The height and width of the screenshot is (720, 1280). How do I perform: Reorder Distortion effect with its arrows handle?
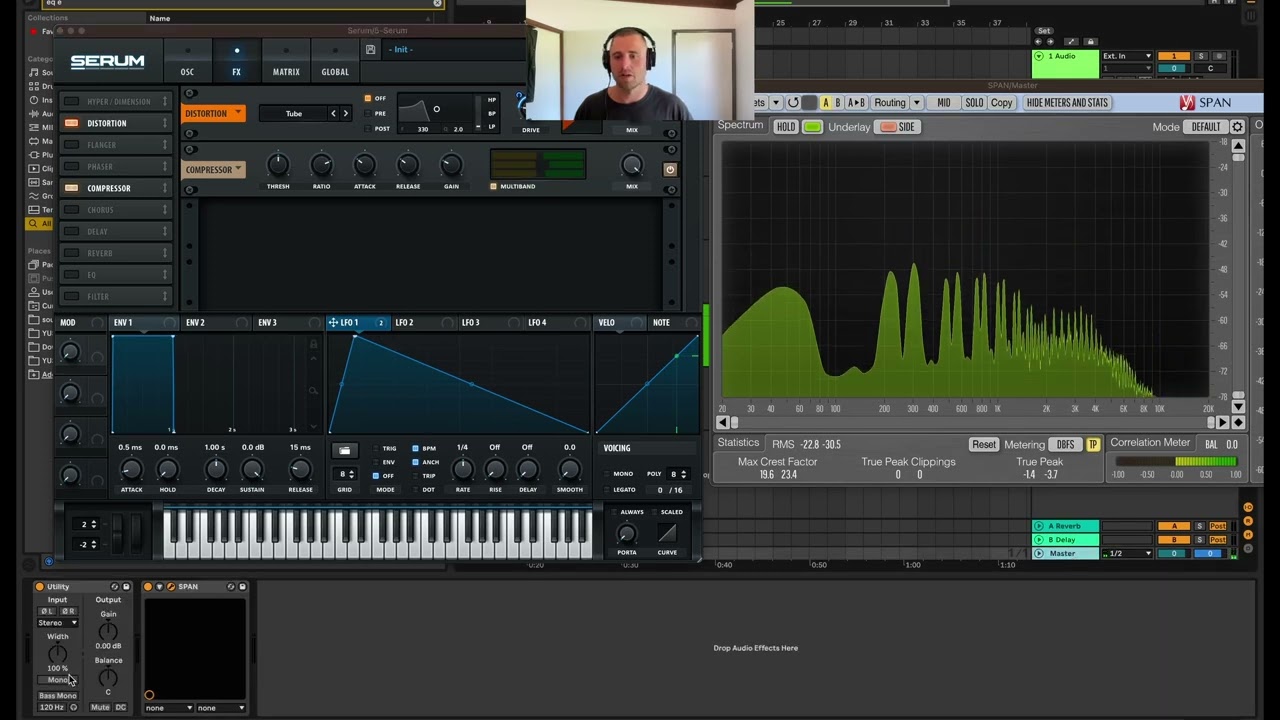tap(165, 123)
